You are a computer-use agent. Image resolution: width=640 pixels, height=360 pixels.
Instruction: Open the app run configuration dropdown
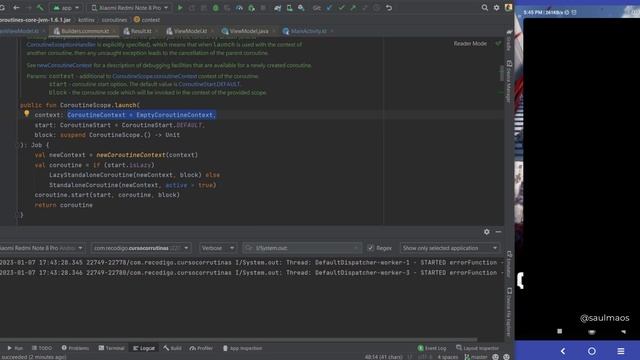click(66, 8)
